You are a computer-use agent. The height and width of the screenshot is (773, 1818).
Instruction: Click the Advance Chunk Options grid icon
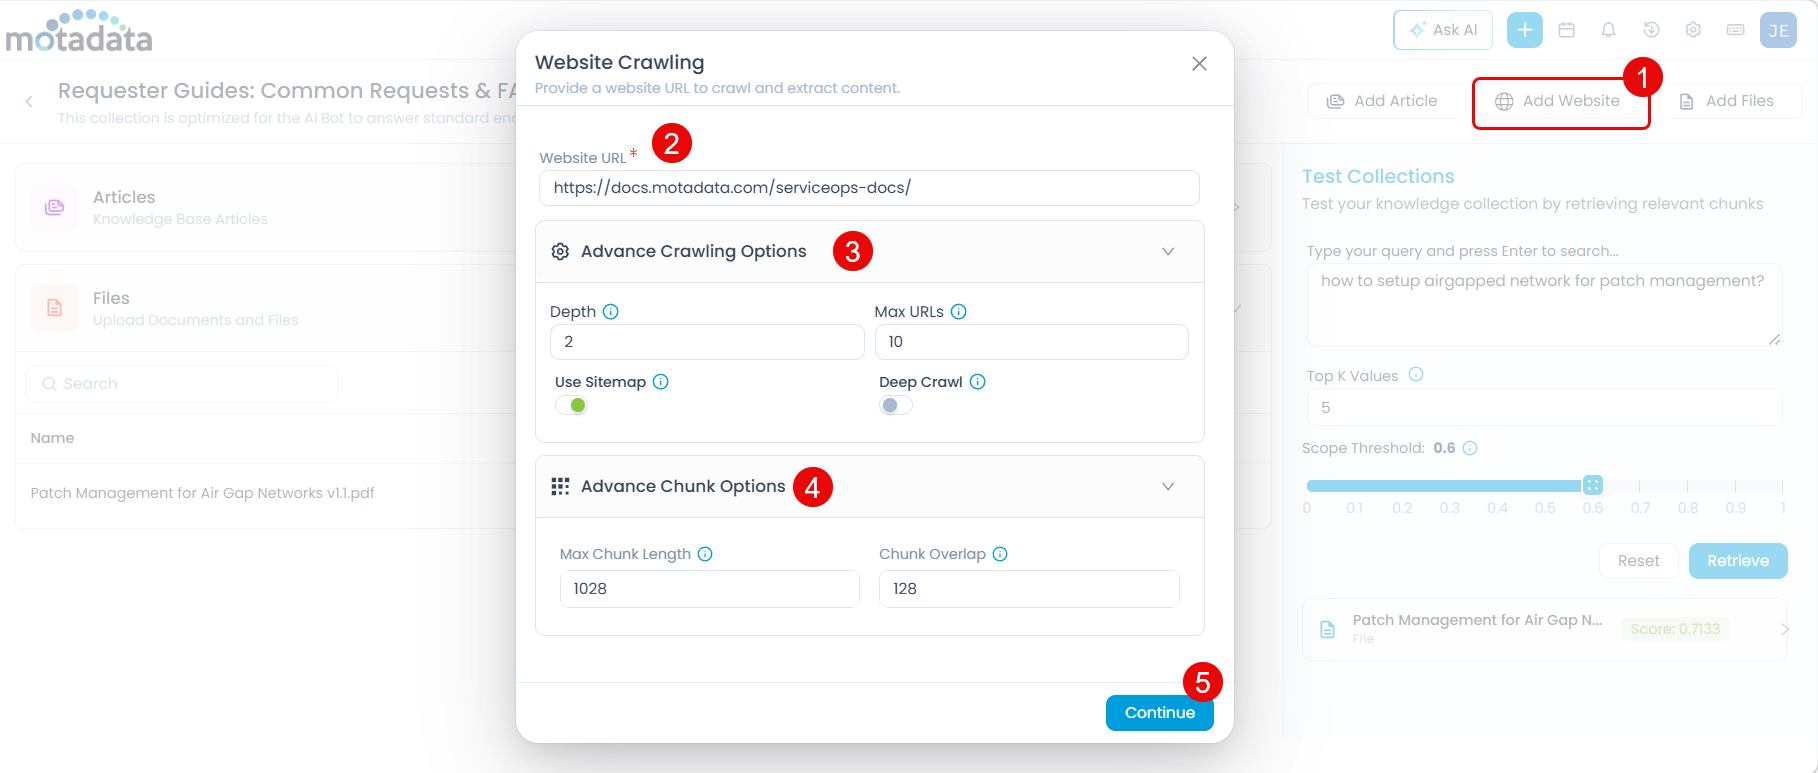point(561,487)
